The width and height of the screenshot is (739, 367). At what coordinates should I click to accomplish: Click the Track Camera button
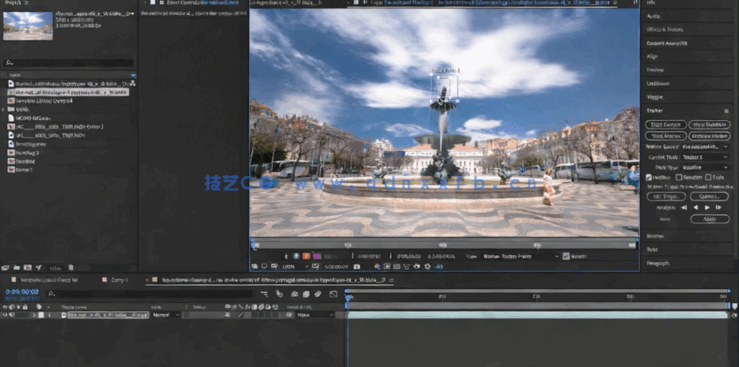tap(665, 124)
